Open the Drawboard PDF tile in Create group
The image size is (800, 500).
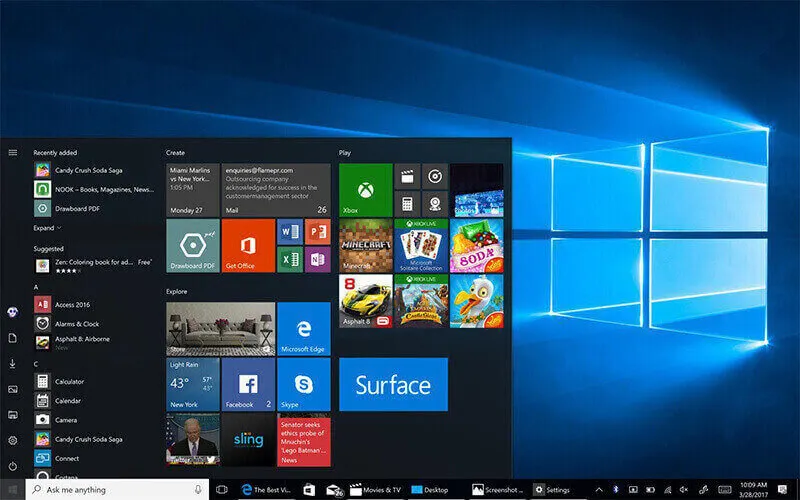pyautogui.click(x=193, y=245)
